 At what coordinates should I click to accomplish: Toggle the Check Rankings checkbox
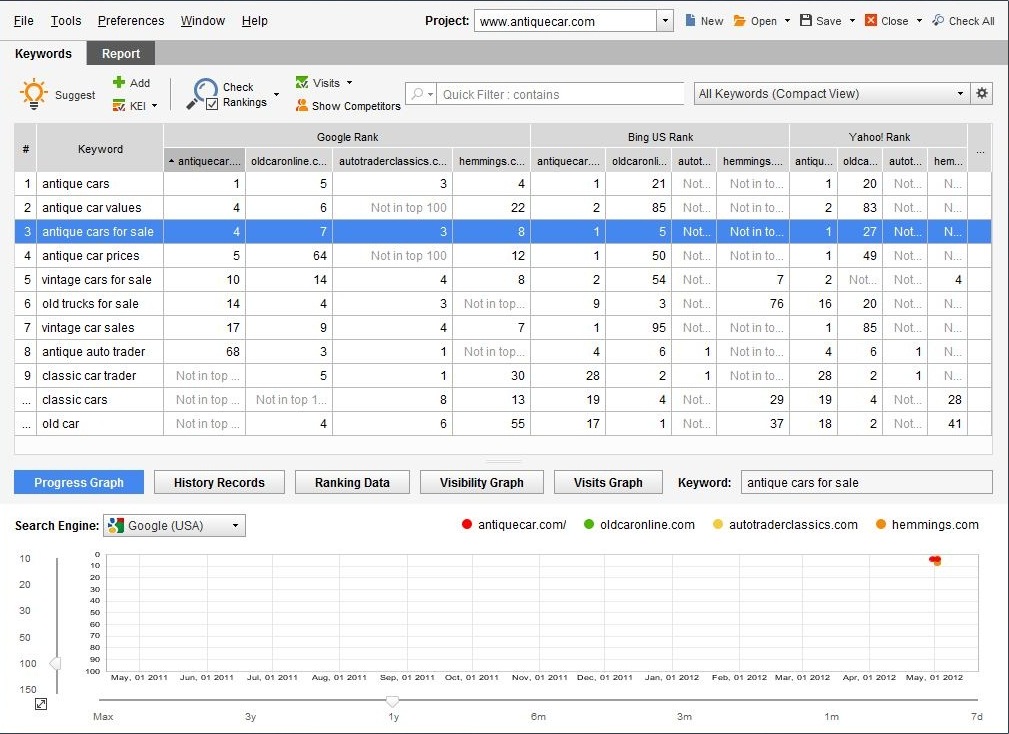[x=212, y=104]
